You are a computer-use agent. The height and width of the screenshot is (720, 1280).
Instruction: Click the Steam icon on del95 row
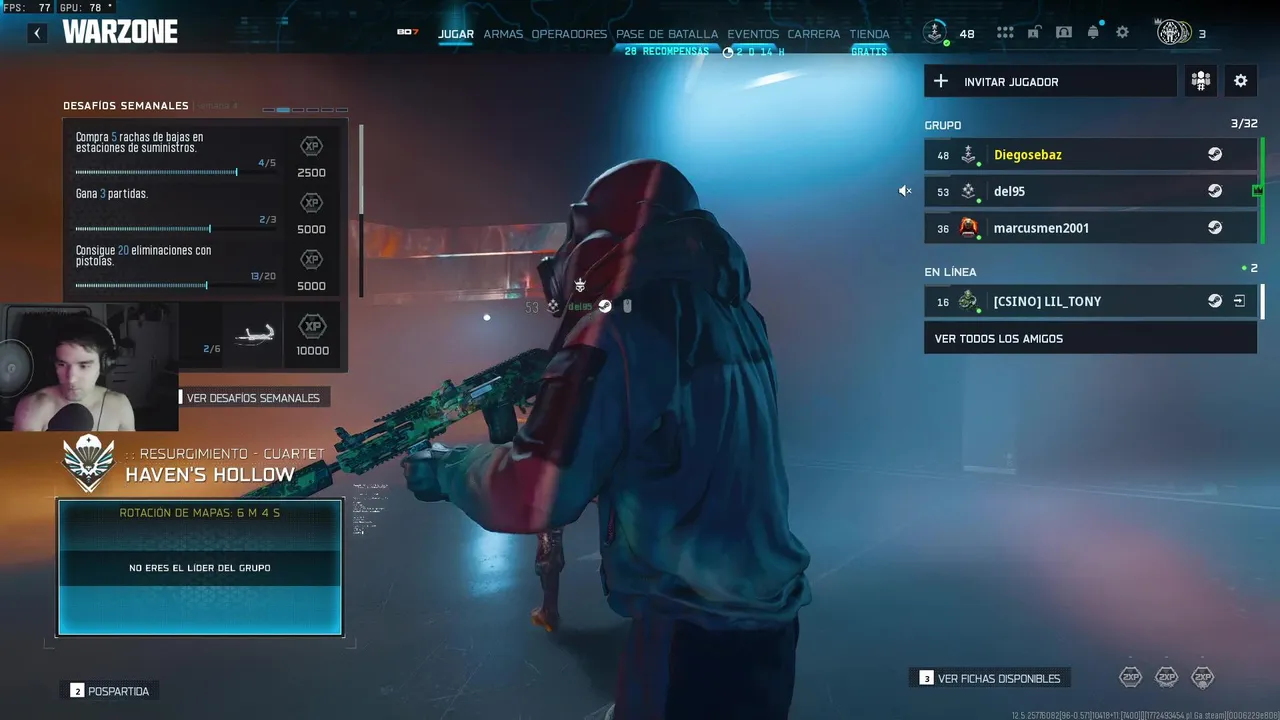pos(1215,191)
